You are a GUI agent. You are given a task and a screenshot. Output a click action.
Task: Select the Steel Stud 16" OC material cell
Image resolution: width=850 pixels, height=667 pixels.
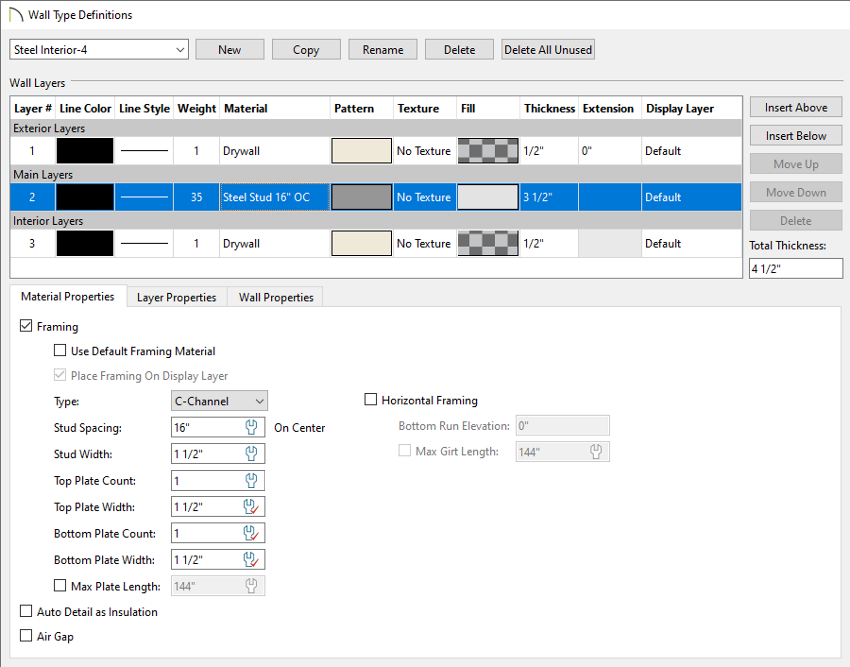[x=274, y=197]
